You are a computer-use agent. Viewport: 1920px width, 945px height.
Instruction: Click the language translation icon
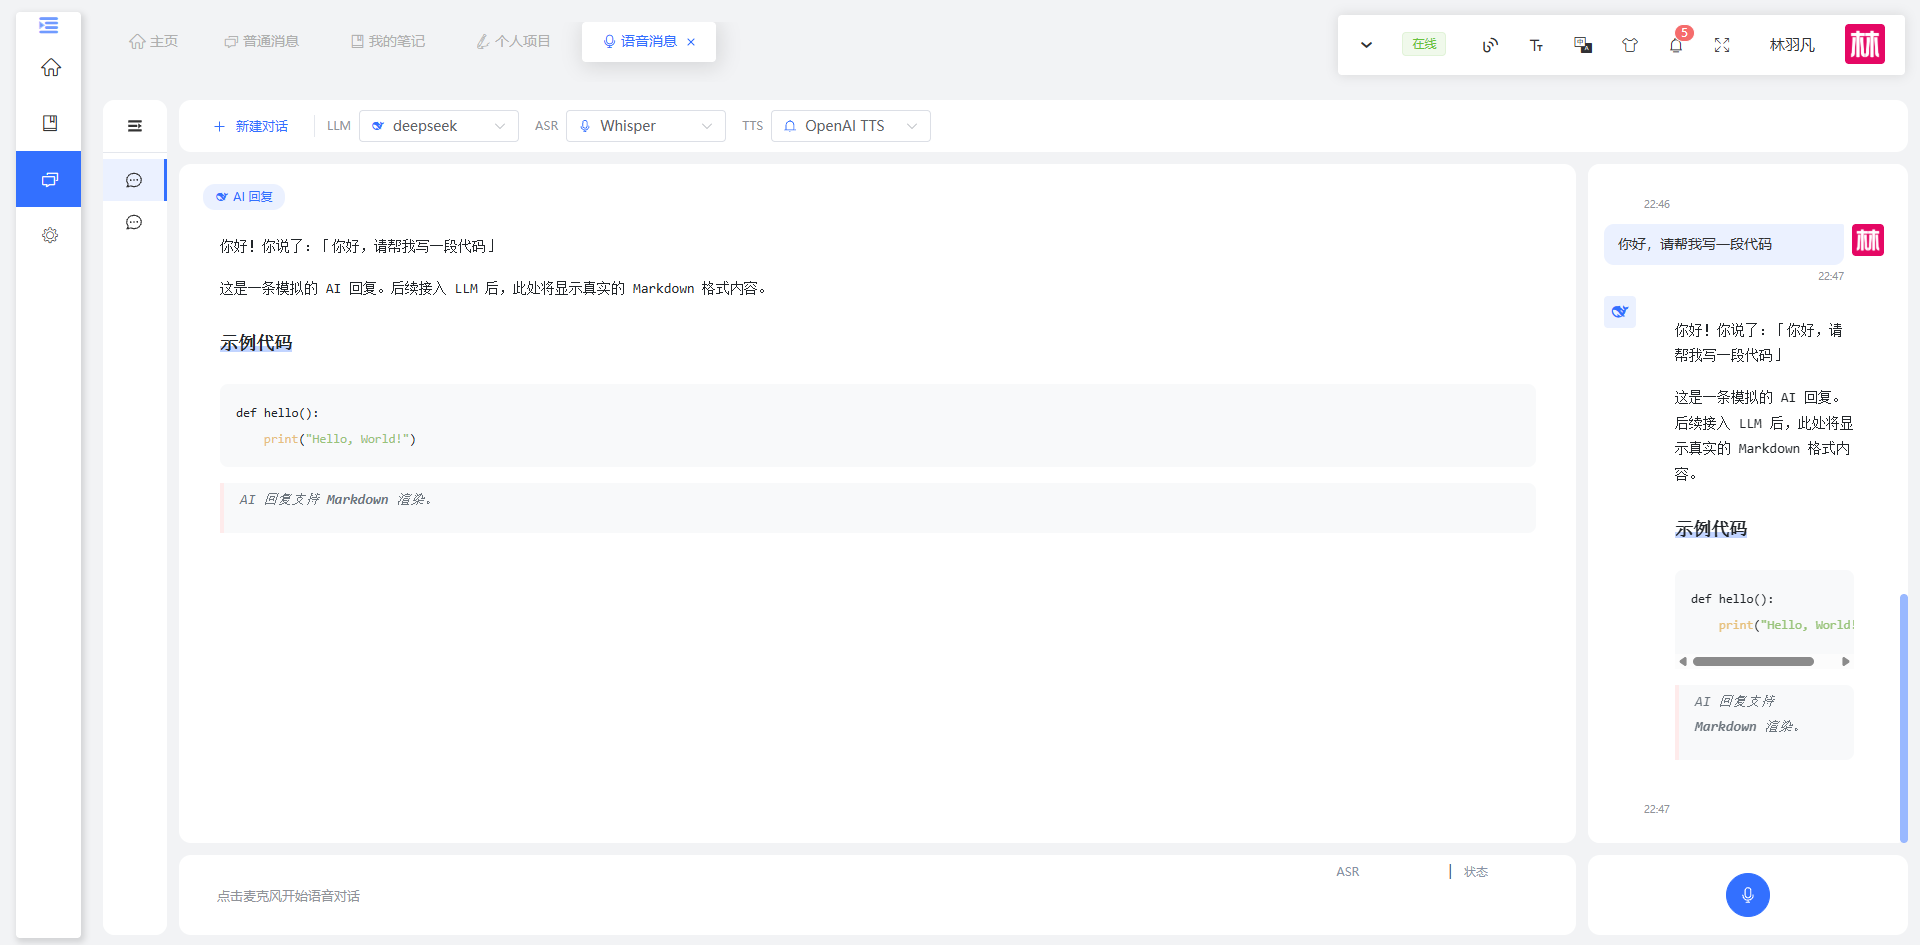[x=1583, y=45]
